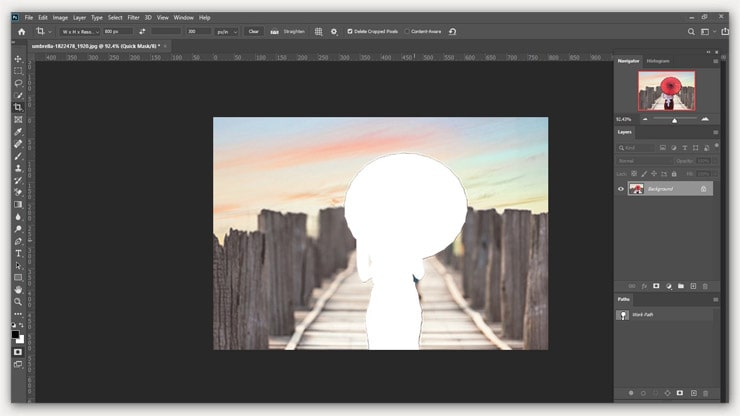Click the Navigator zoom slider
740x416 pixels.
(673, 120)
